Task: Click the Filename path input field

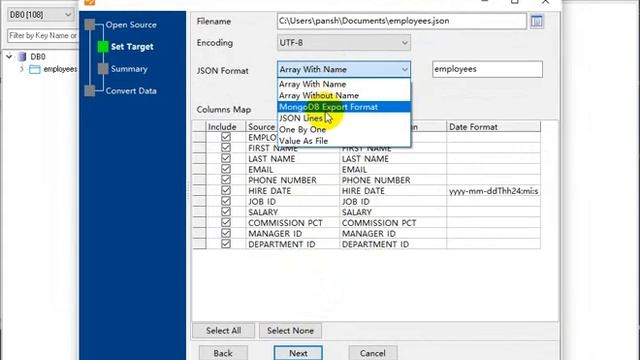Action: pyautogui.click(x=402, y=21)
